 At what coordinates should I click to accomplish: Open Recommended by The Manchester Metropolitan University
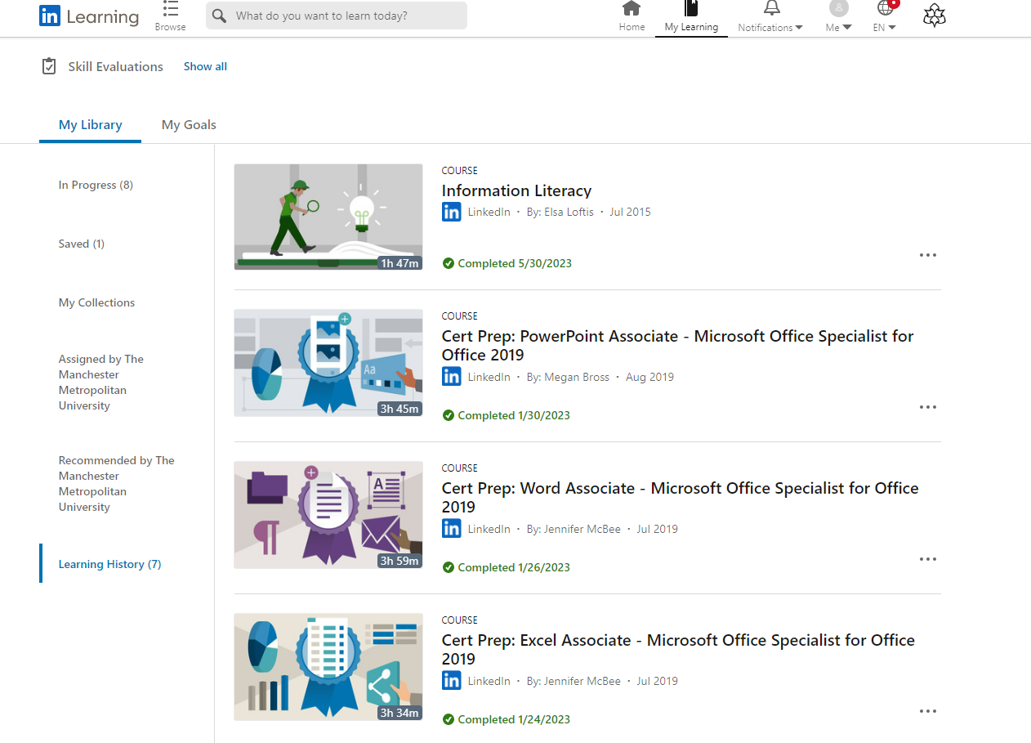pos(116,483)
